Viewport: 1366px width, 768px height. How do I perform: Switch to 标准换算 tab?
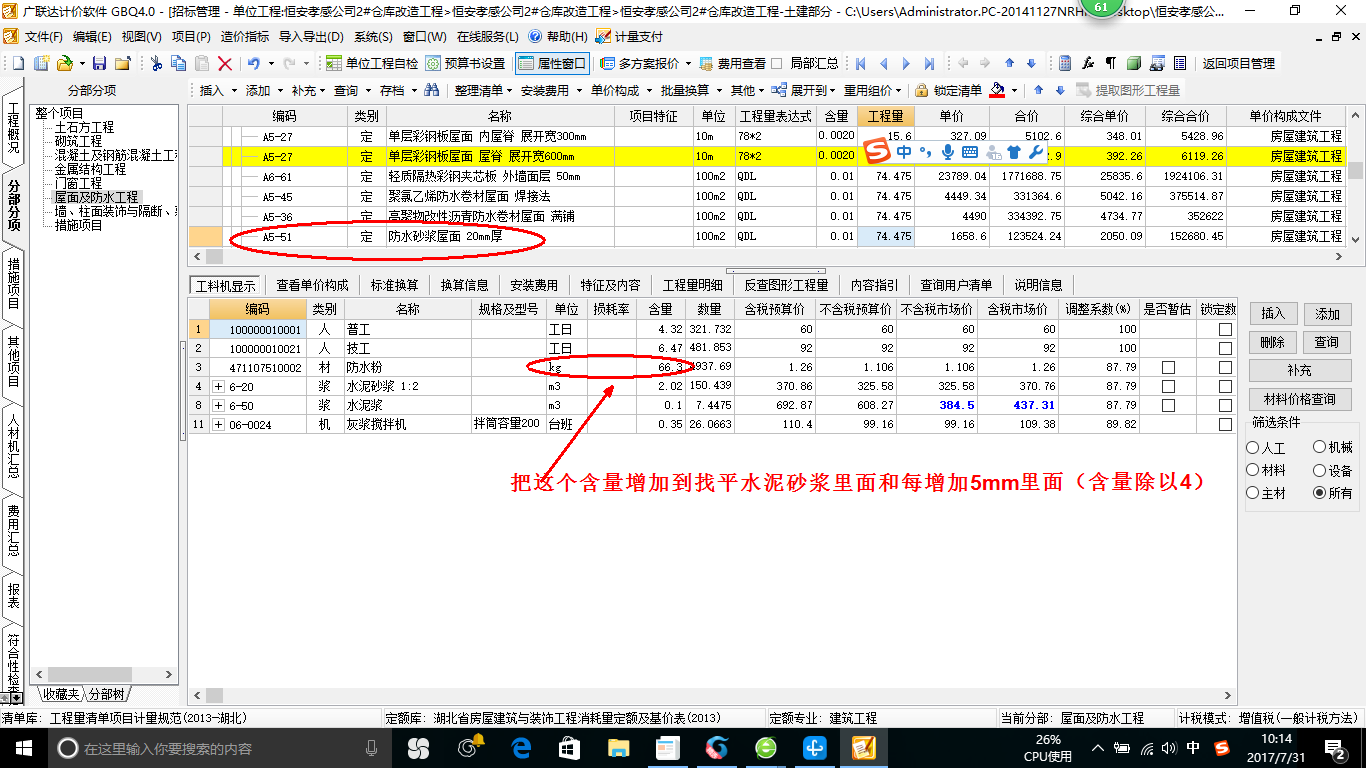click(394, 285)
